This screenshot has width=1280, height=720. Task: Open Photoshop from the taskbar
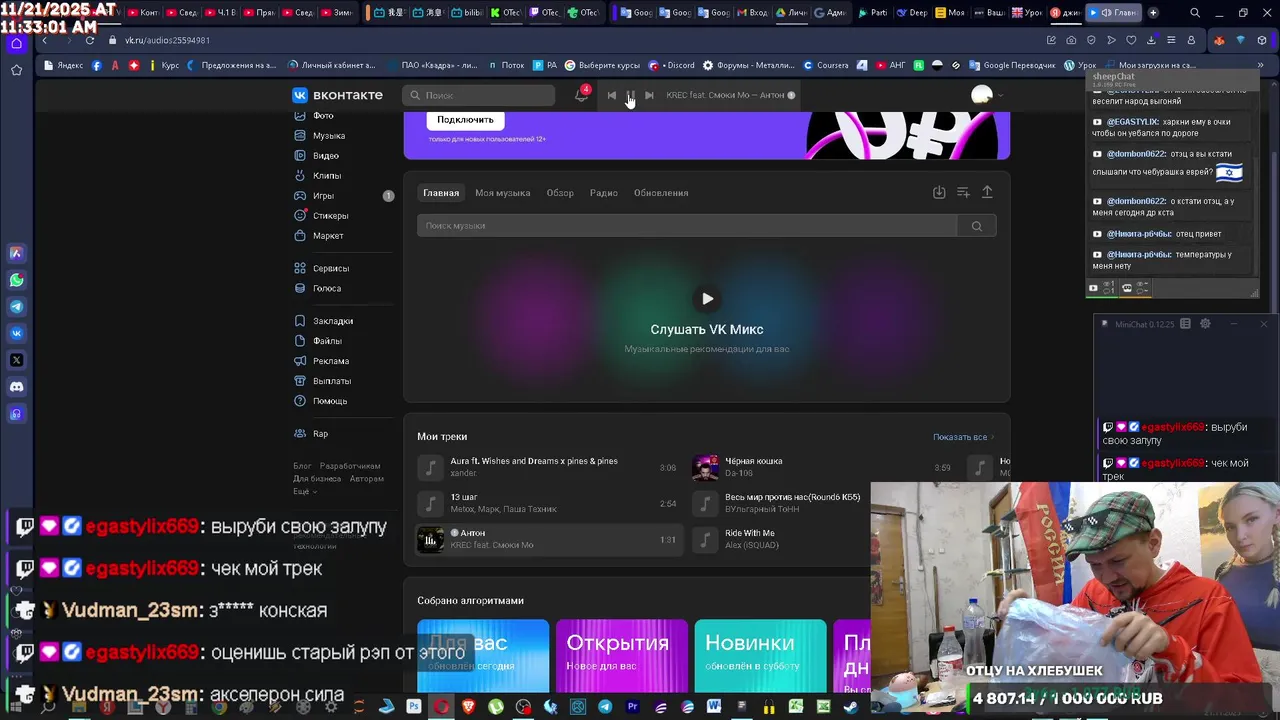(414, 707)
